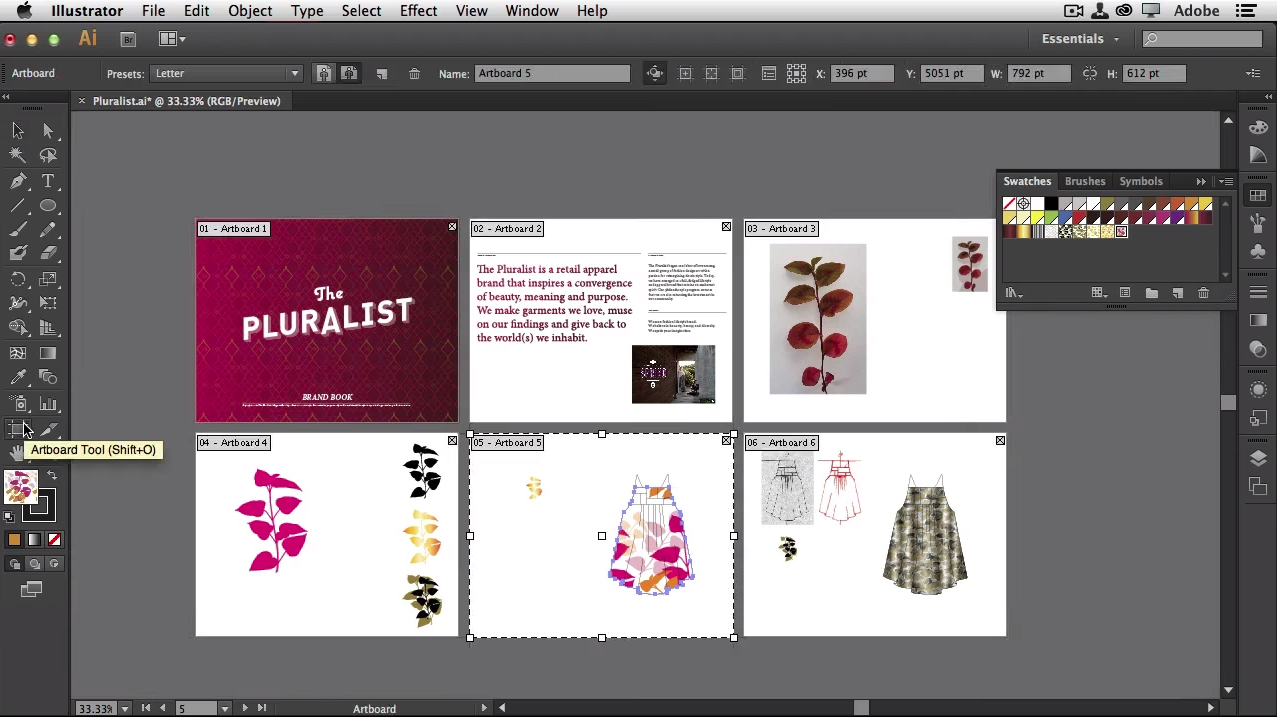Click the artboard Name field
The height and width of the screenshot is (717, 1277).
(x=552, y=74)
